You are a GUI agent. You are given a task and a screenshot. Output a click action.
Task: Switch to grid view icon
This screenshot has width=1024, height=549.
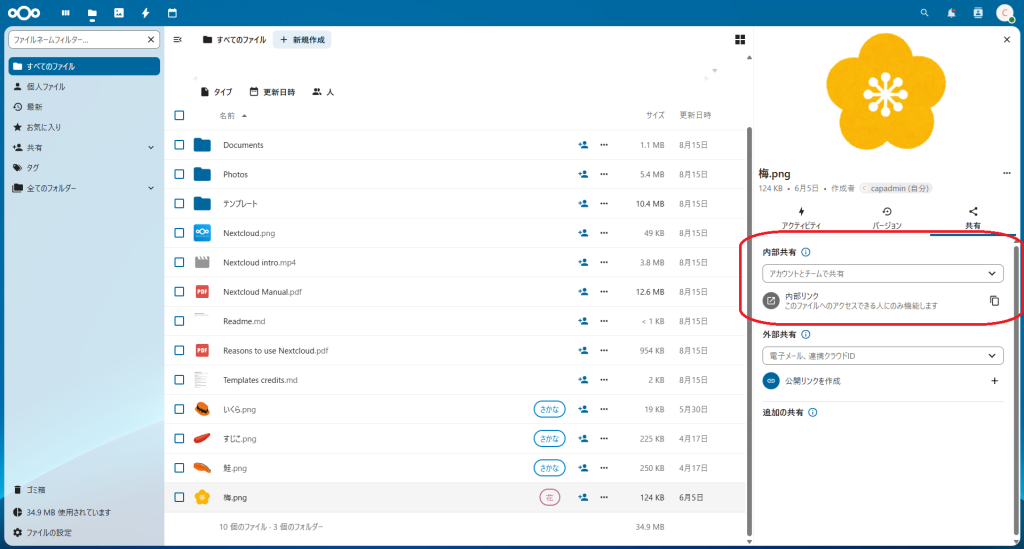click(x=740, y=39)
